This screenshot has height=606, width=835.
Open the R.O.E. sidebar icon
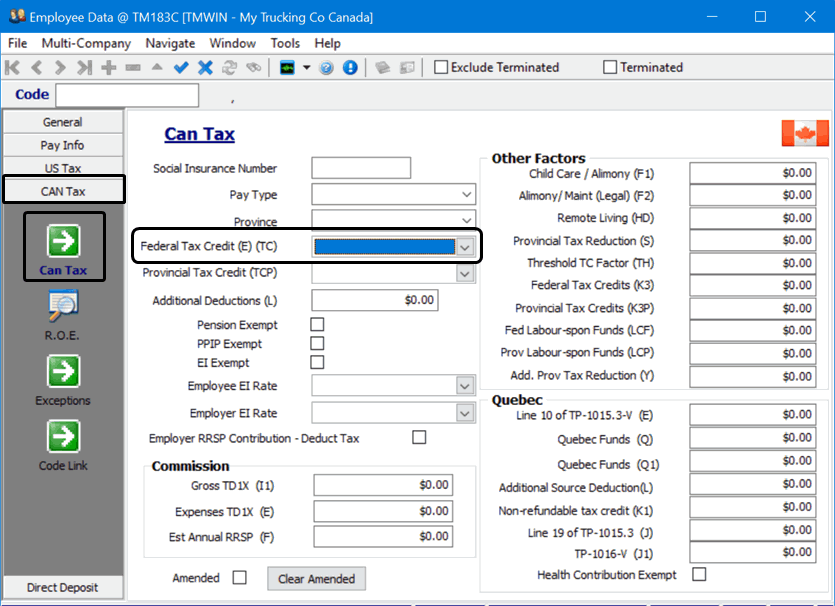tap(62, 306)
